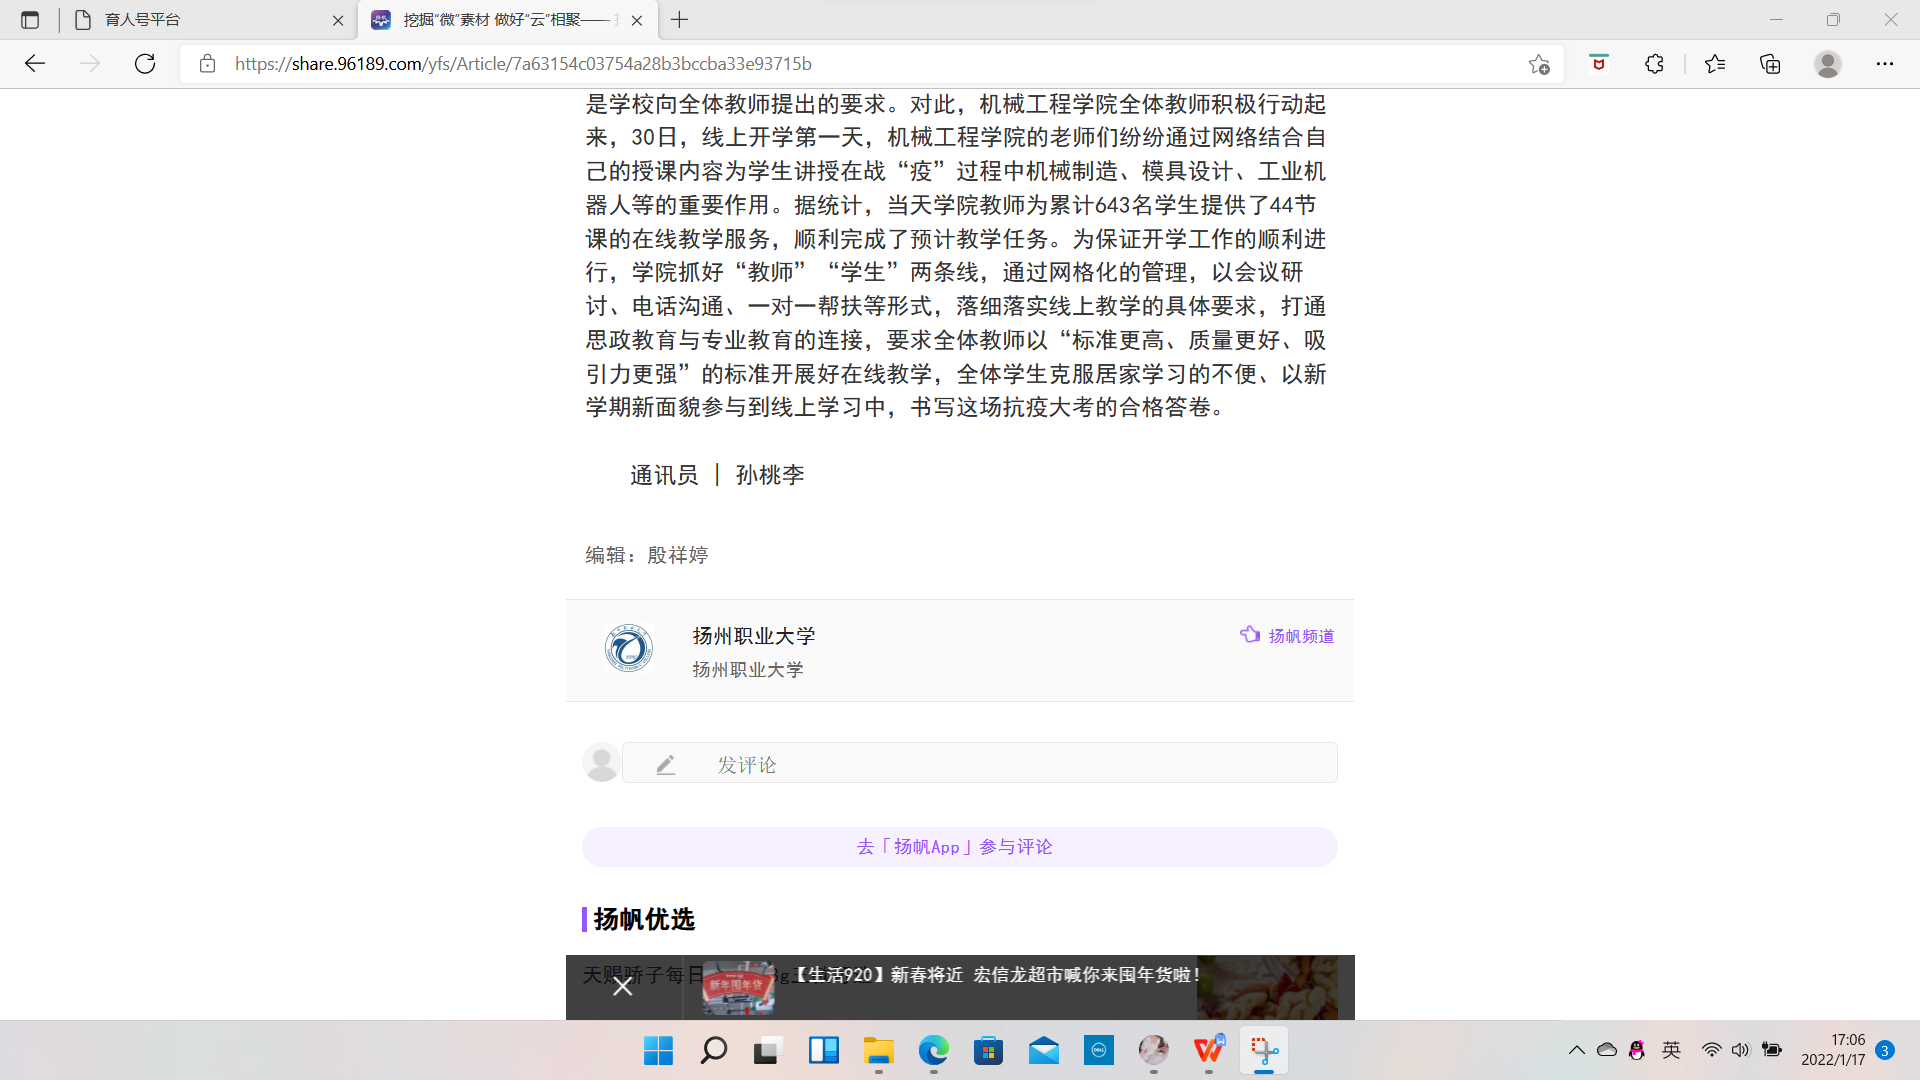Add this page to favorites
This screenshot has width=1920, height=1080.
tap(1540, 64)
